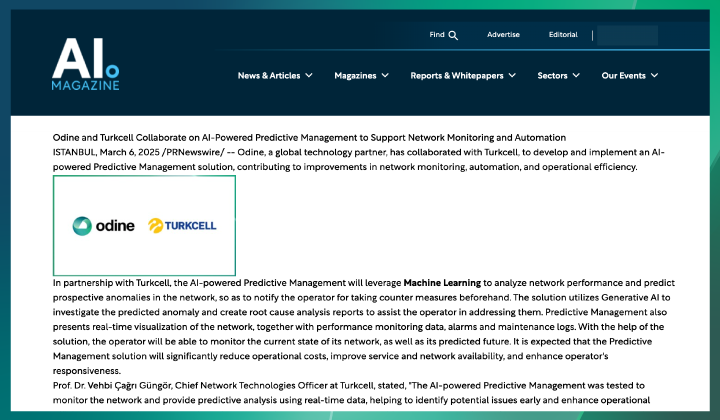This screenshot has width=720, height=420.
Task: Click the bold Machine Learning link
Action: pos(442,284)
